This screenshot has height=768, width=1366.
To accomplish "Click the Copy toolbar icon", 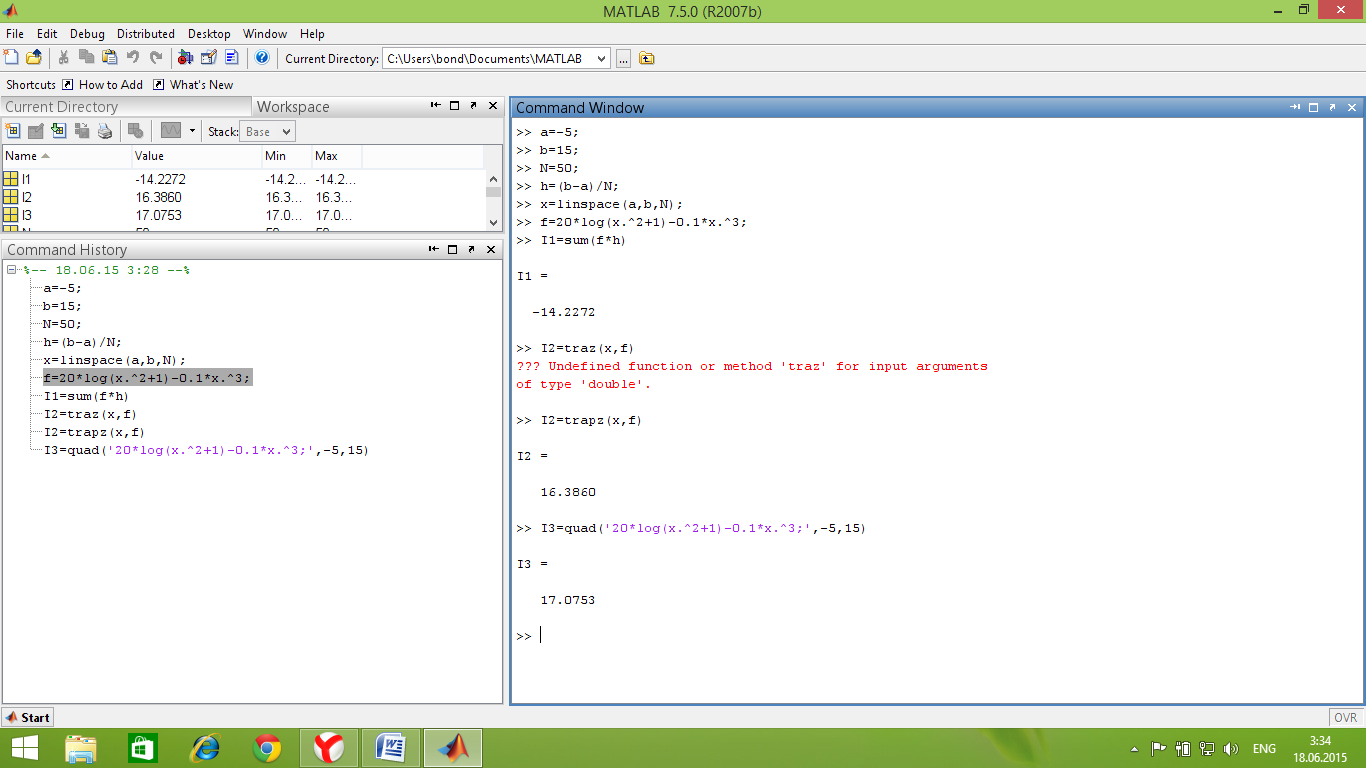I will (87, 58).
